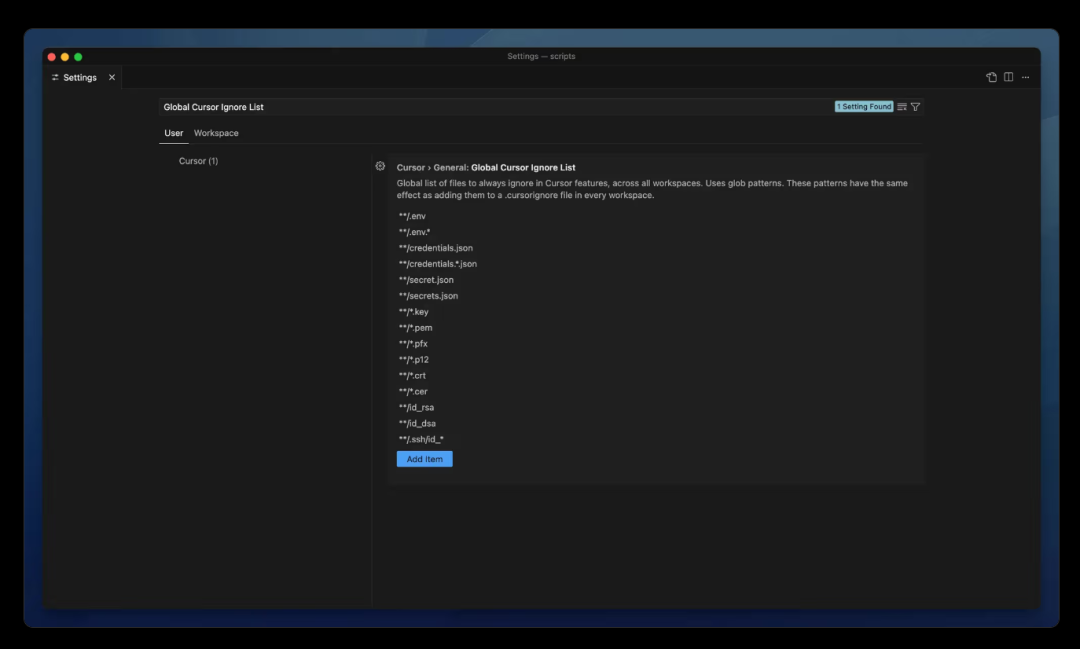Select the **/*.pfx entry
The height and width of the screenshot is (649, 1080).
click(413, 343)
